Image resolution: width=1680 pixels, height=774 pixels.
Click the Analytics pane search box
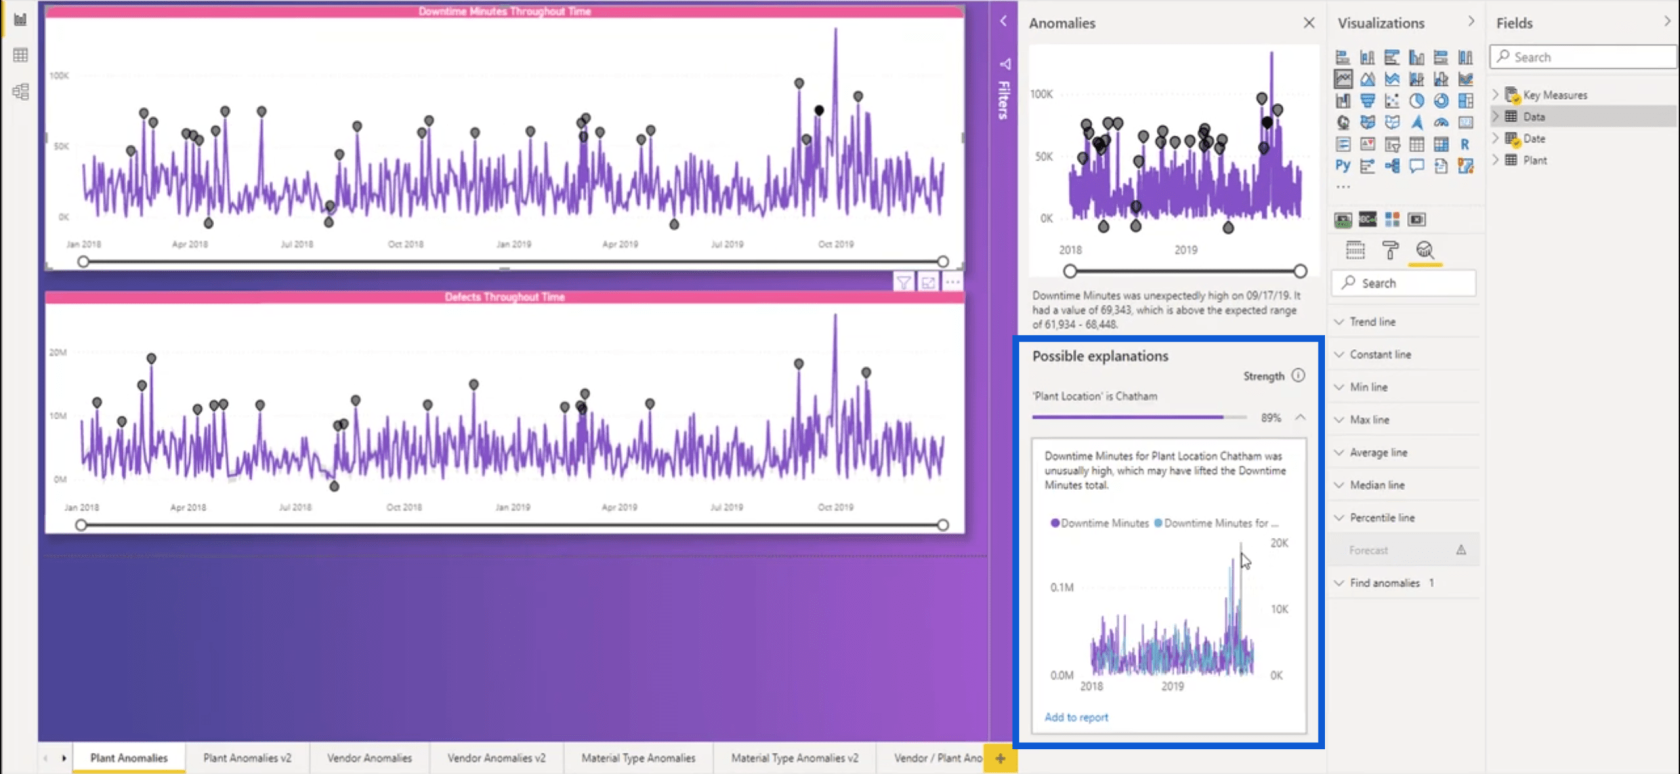click(1404, 283)
